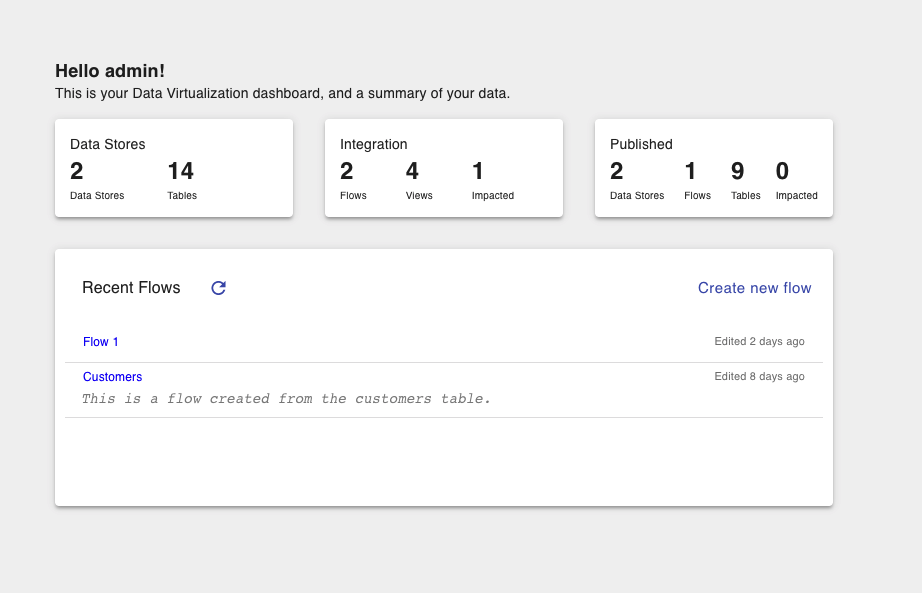This screenshot has height=593, width=922.
Task: Click the Edited 8 days ago timestamp
Action: click(x=759, y=377)
